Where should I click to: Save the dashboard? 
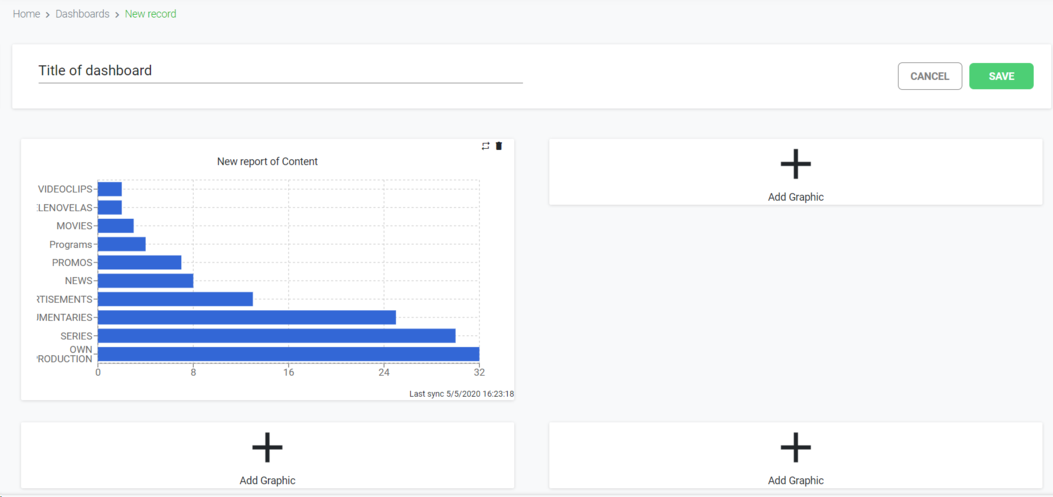click(x=1001, y=76)
